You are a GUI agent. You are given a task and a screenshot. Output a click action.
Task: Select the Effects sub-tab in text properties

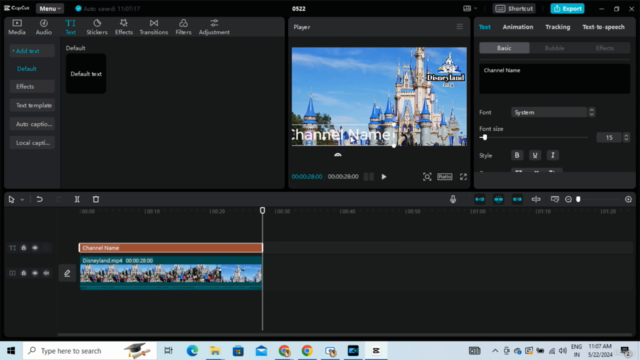tap(604, 48)
